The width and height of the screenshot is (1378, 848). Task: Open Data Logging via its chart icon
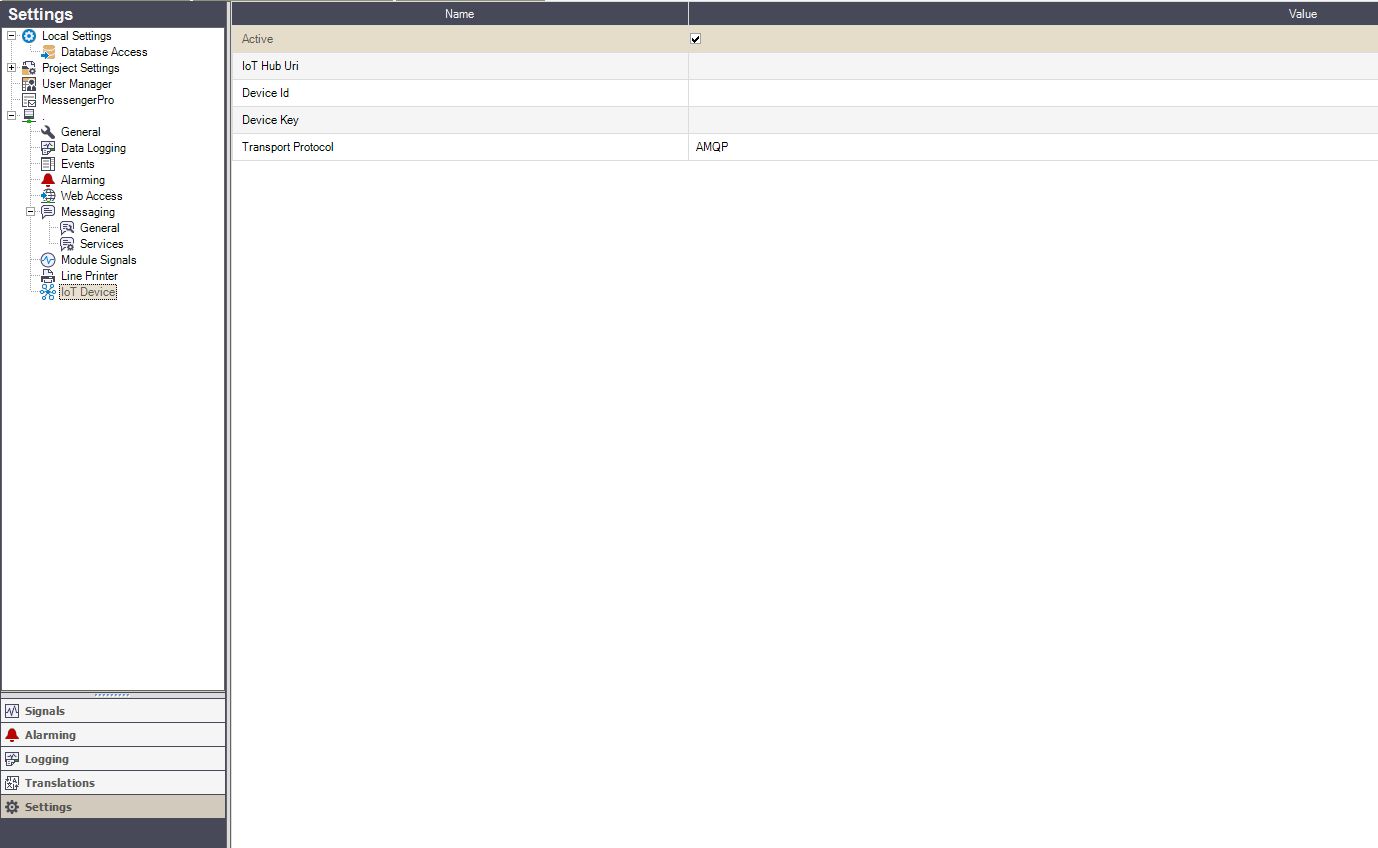[48, 148]
